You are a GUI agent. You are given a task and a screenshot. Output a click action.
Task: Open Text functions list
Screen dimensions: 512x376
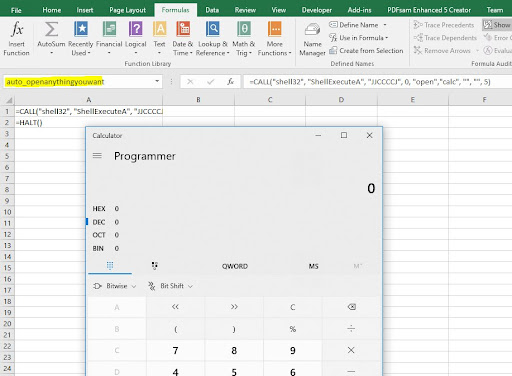pyautogui.click(x=159, y=38)
